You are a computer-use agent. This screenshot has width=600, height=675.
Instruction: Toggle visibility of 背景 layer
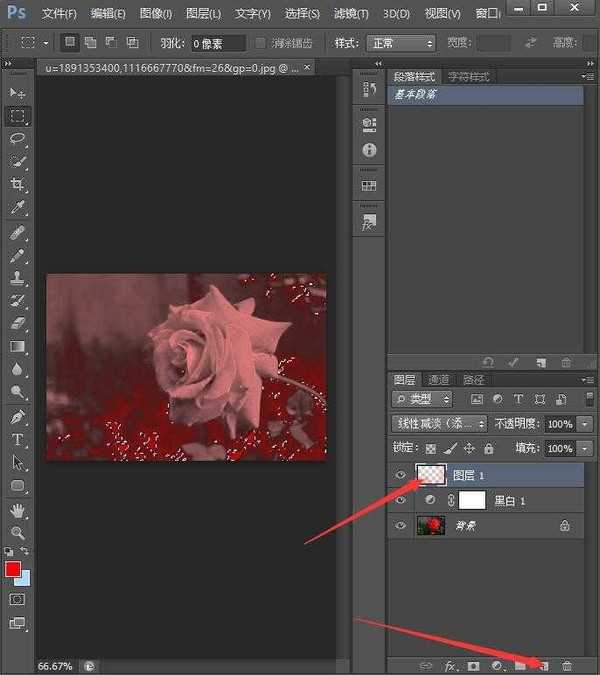pos(401,525)
